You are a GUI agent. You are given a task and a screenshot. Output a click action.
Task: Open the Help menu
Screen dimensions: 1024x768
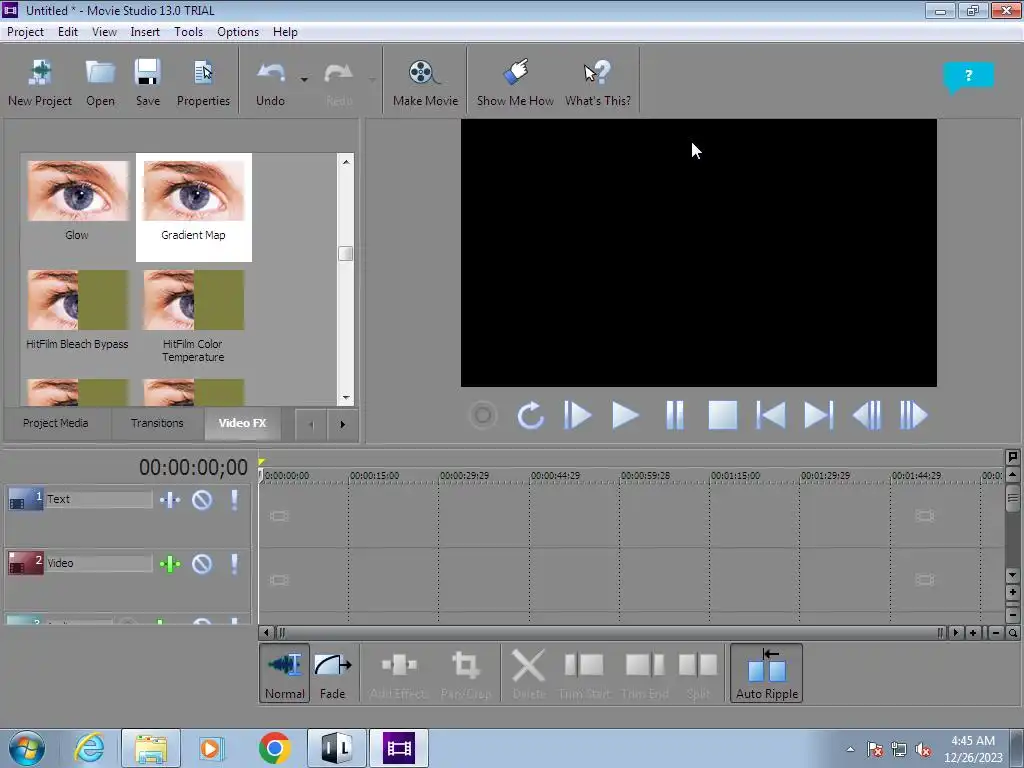click(x=285, y=32)
